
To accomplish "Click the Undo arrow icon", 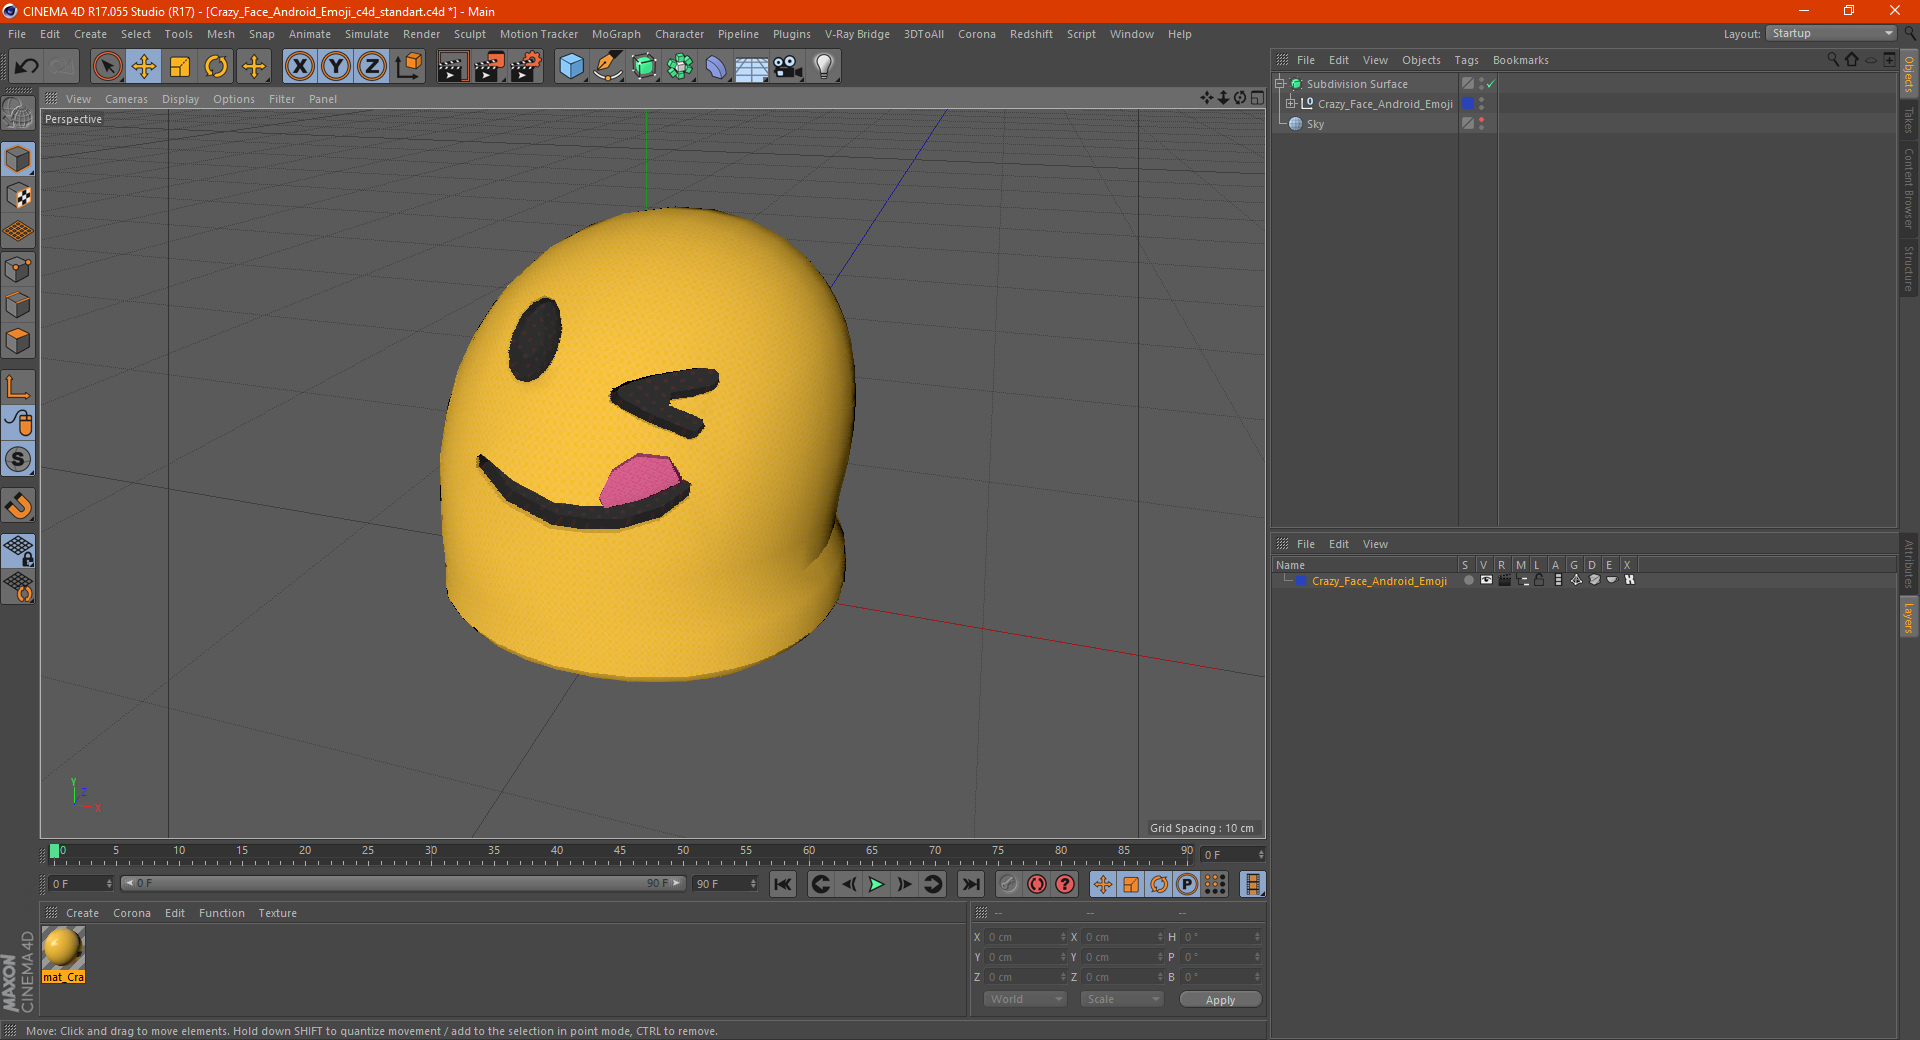I will tap(27, 67).
